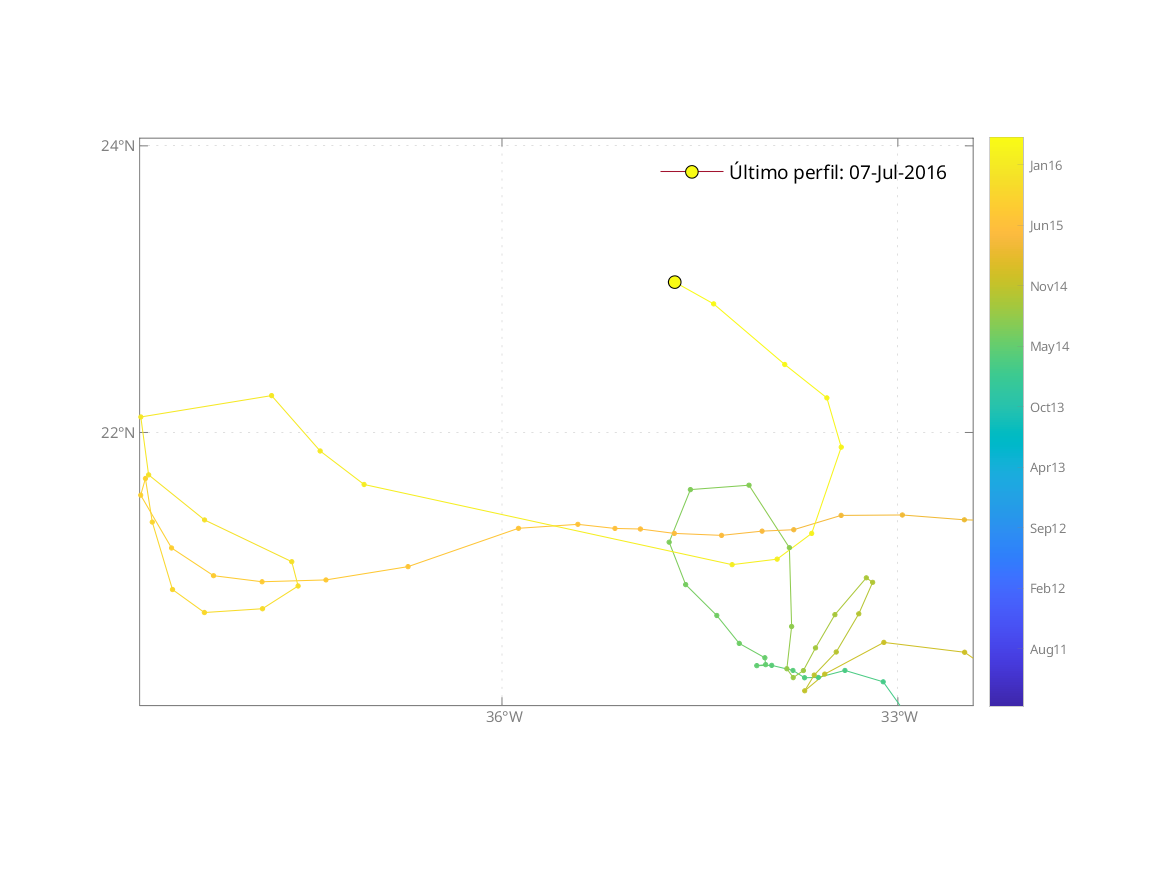Click the Jan16 colorbar label
1167x875 pixels.
pyautogui.click(x=1046, y=166)
